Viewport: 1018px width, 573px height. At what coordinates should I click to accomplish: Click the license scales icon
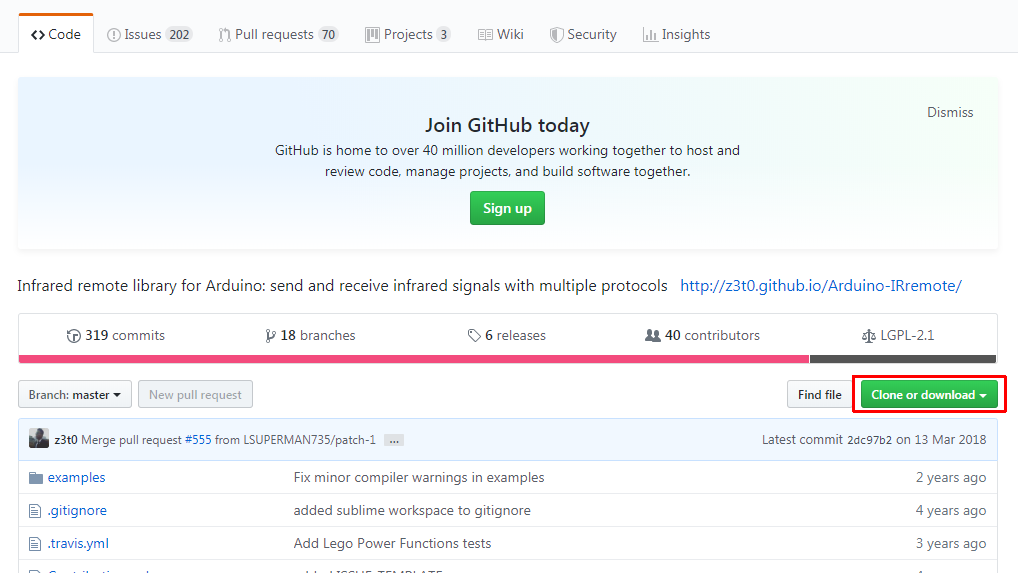[x=869, y=335]
